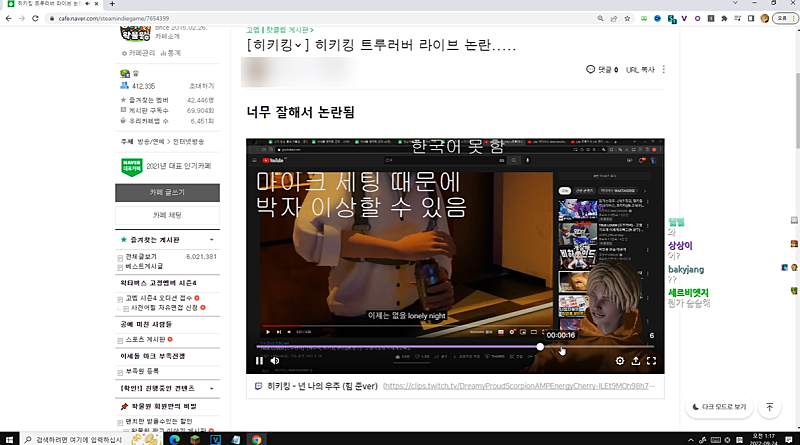This screenshot has height=445, width=800.
Task: Click the speech bubble comments icon
Action: (x=590, y=69)
